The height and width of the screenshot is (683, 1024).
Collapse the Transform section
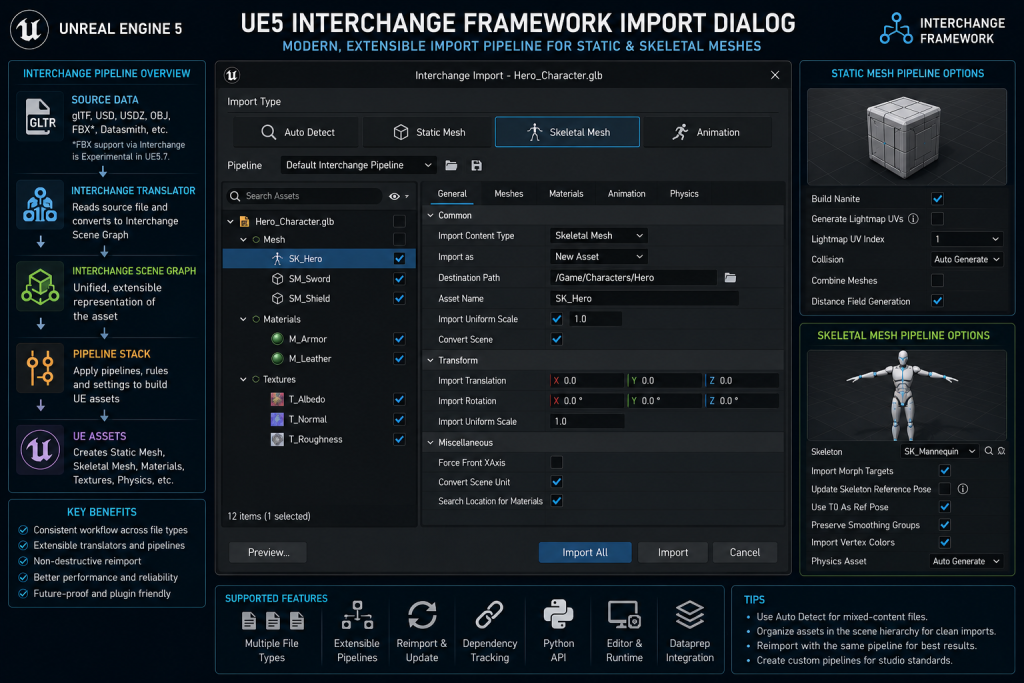click(430, 360)
